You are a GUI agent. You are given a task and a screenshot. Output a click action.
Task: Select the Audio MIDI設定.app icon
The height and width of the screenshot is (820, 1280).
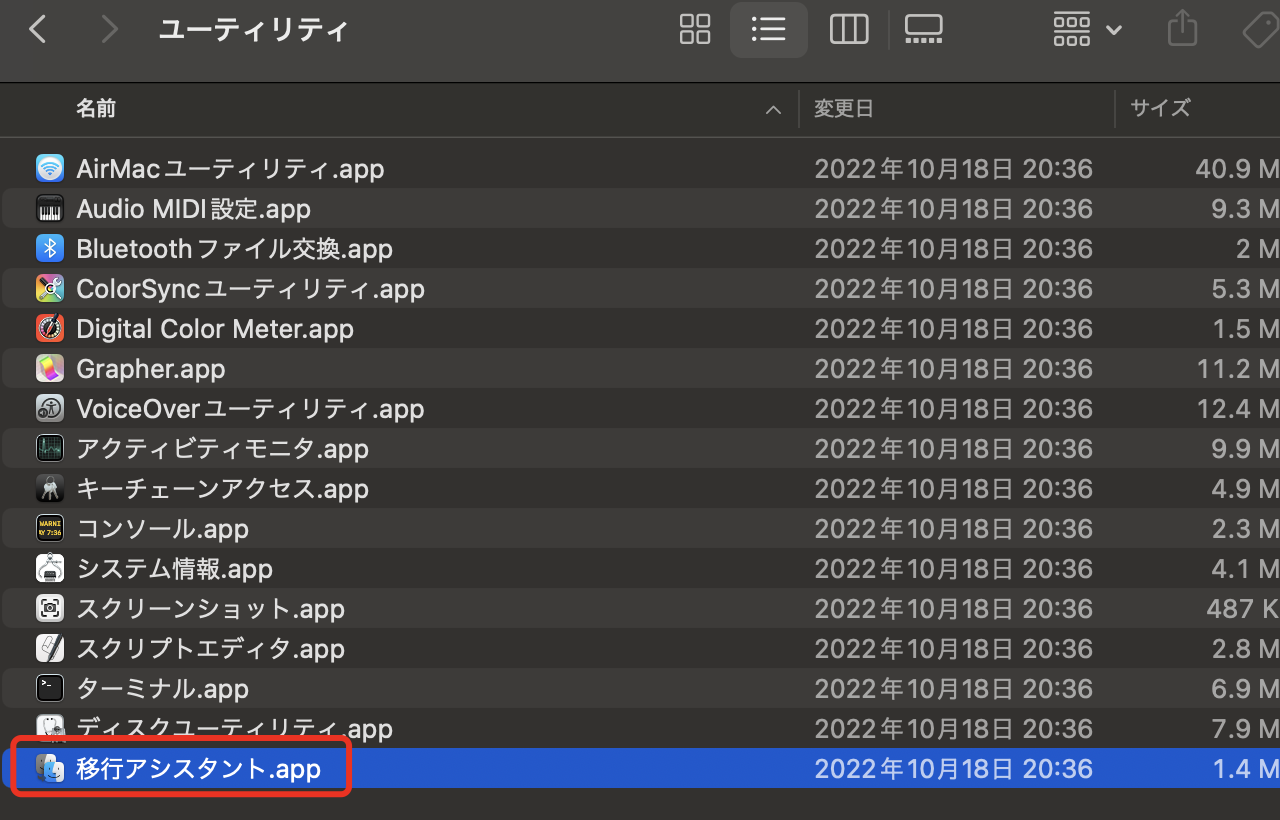click(x=50, y=208)
